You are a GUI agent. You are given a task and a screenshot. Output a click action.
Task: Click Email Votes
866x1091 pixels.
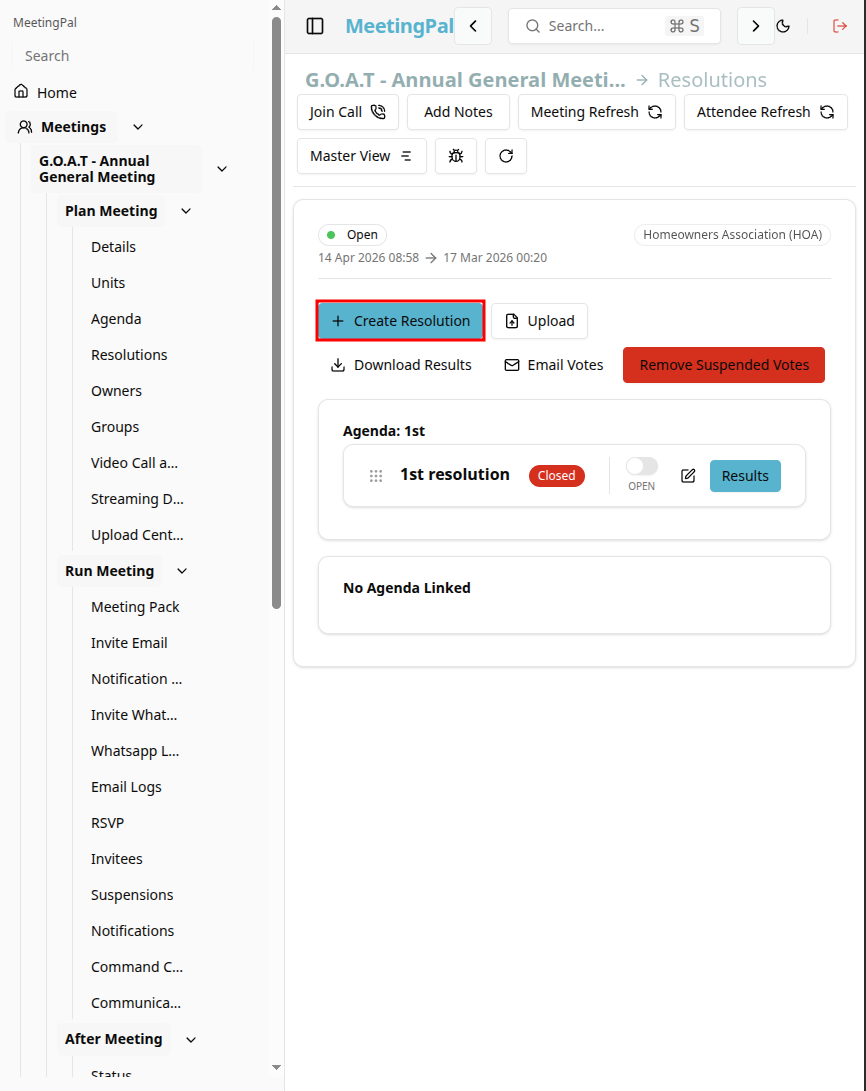(x=554, y=365)
